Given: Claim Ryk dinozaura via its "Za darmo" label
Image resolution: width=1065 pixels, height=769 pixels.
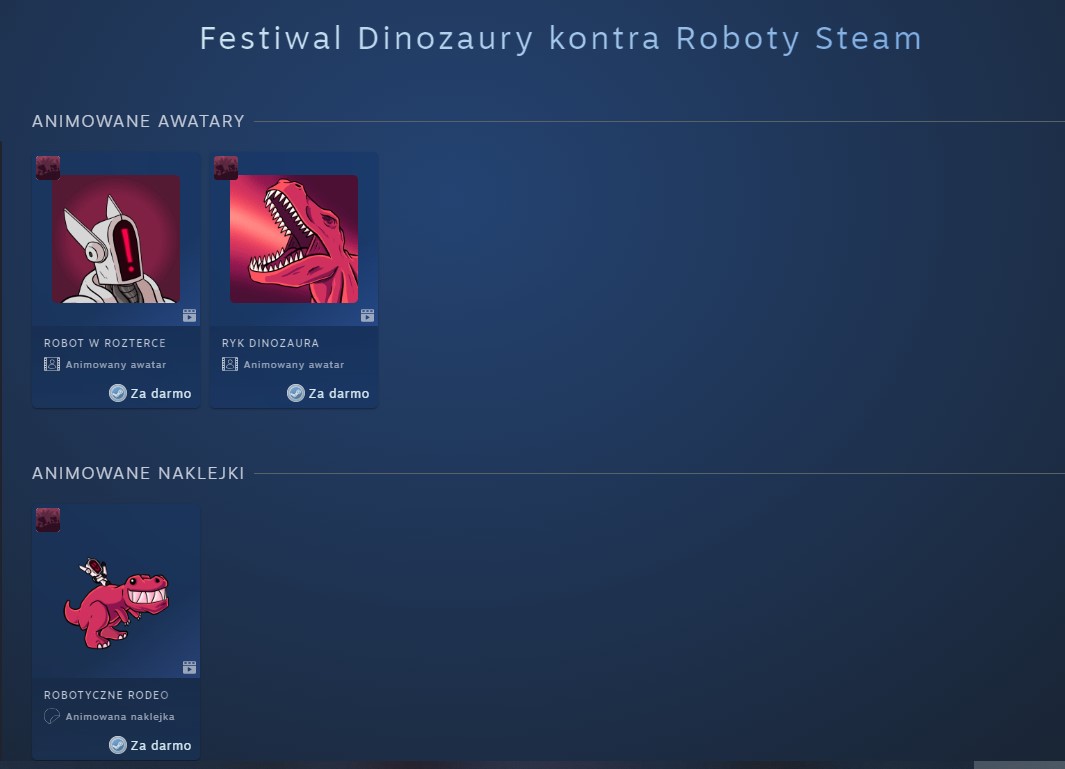Looking at the screenshot, I should 338,394.
